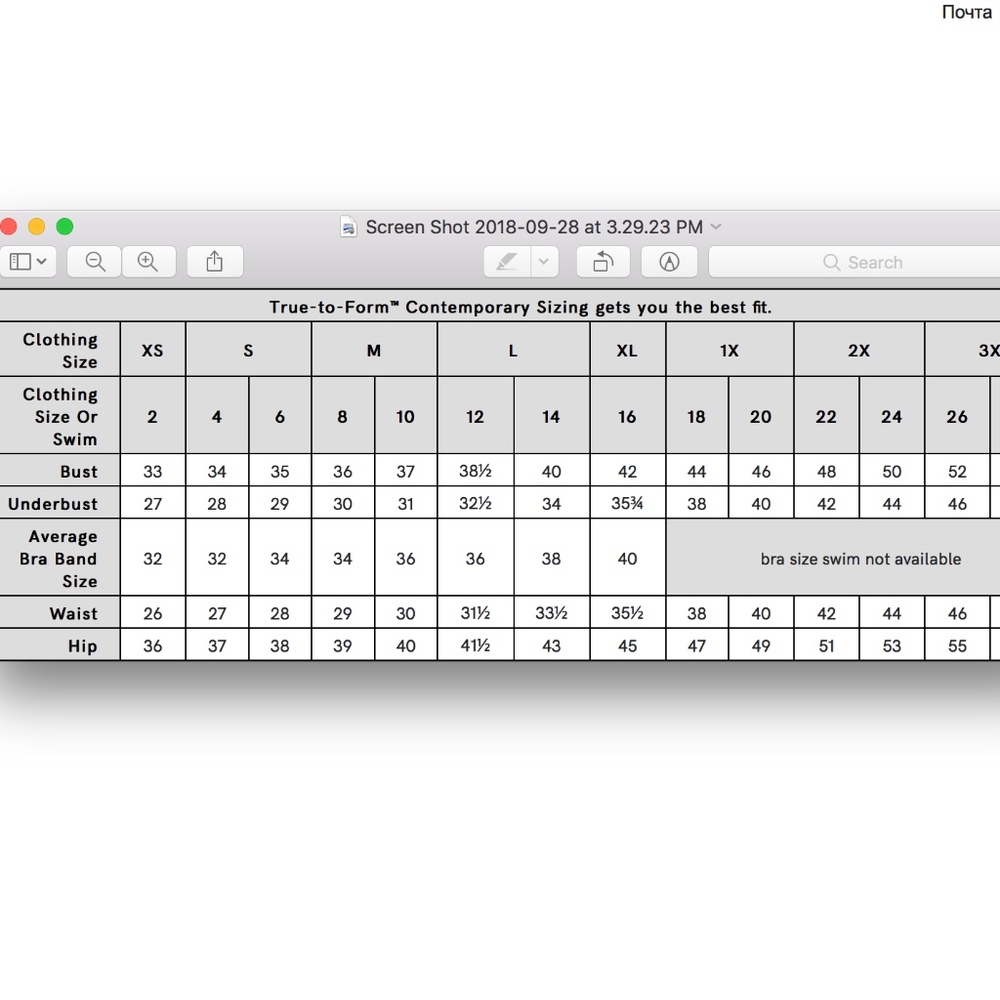This screenshot has height=1000, width=1000.
Task: Expand the highlight color dropdown arrow
Action: tap(543, 262)
